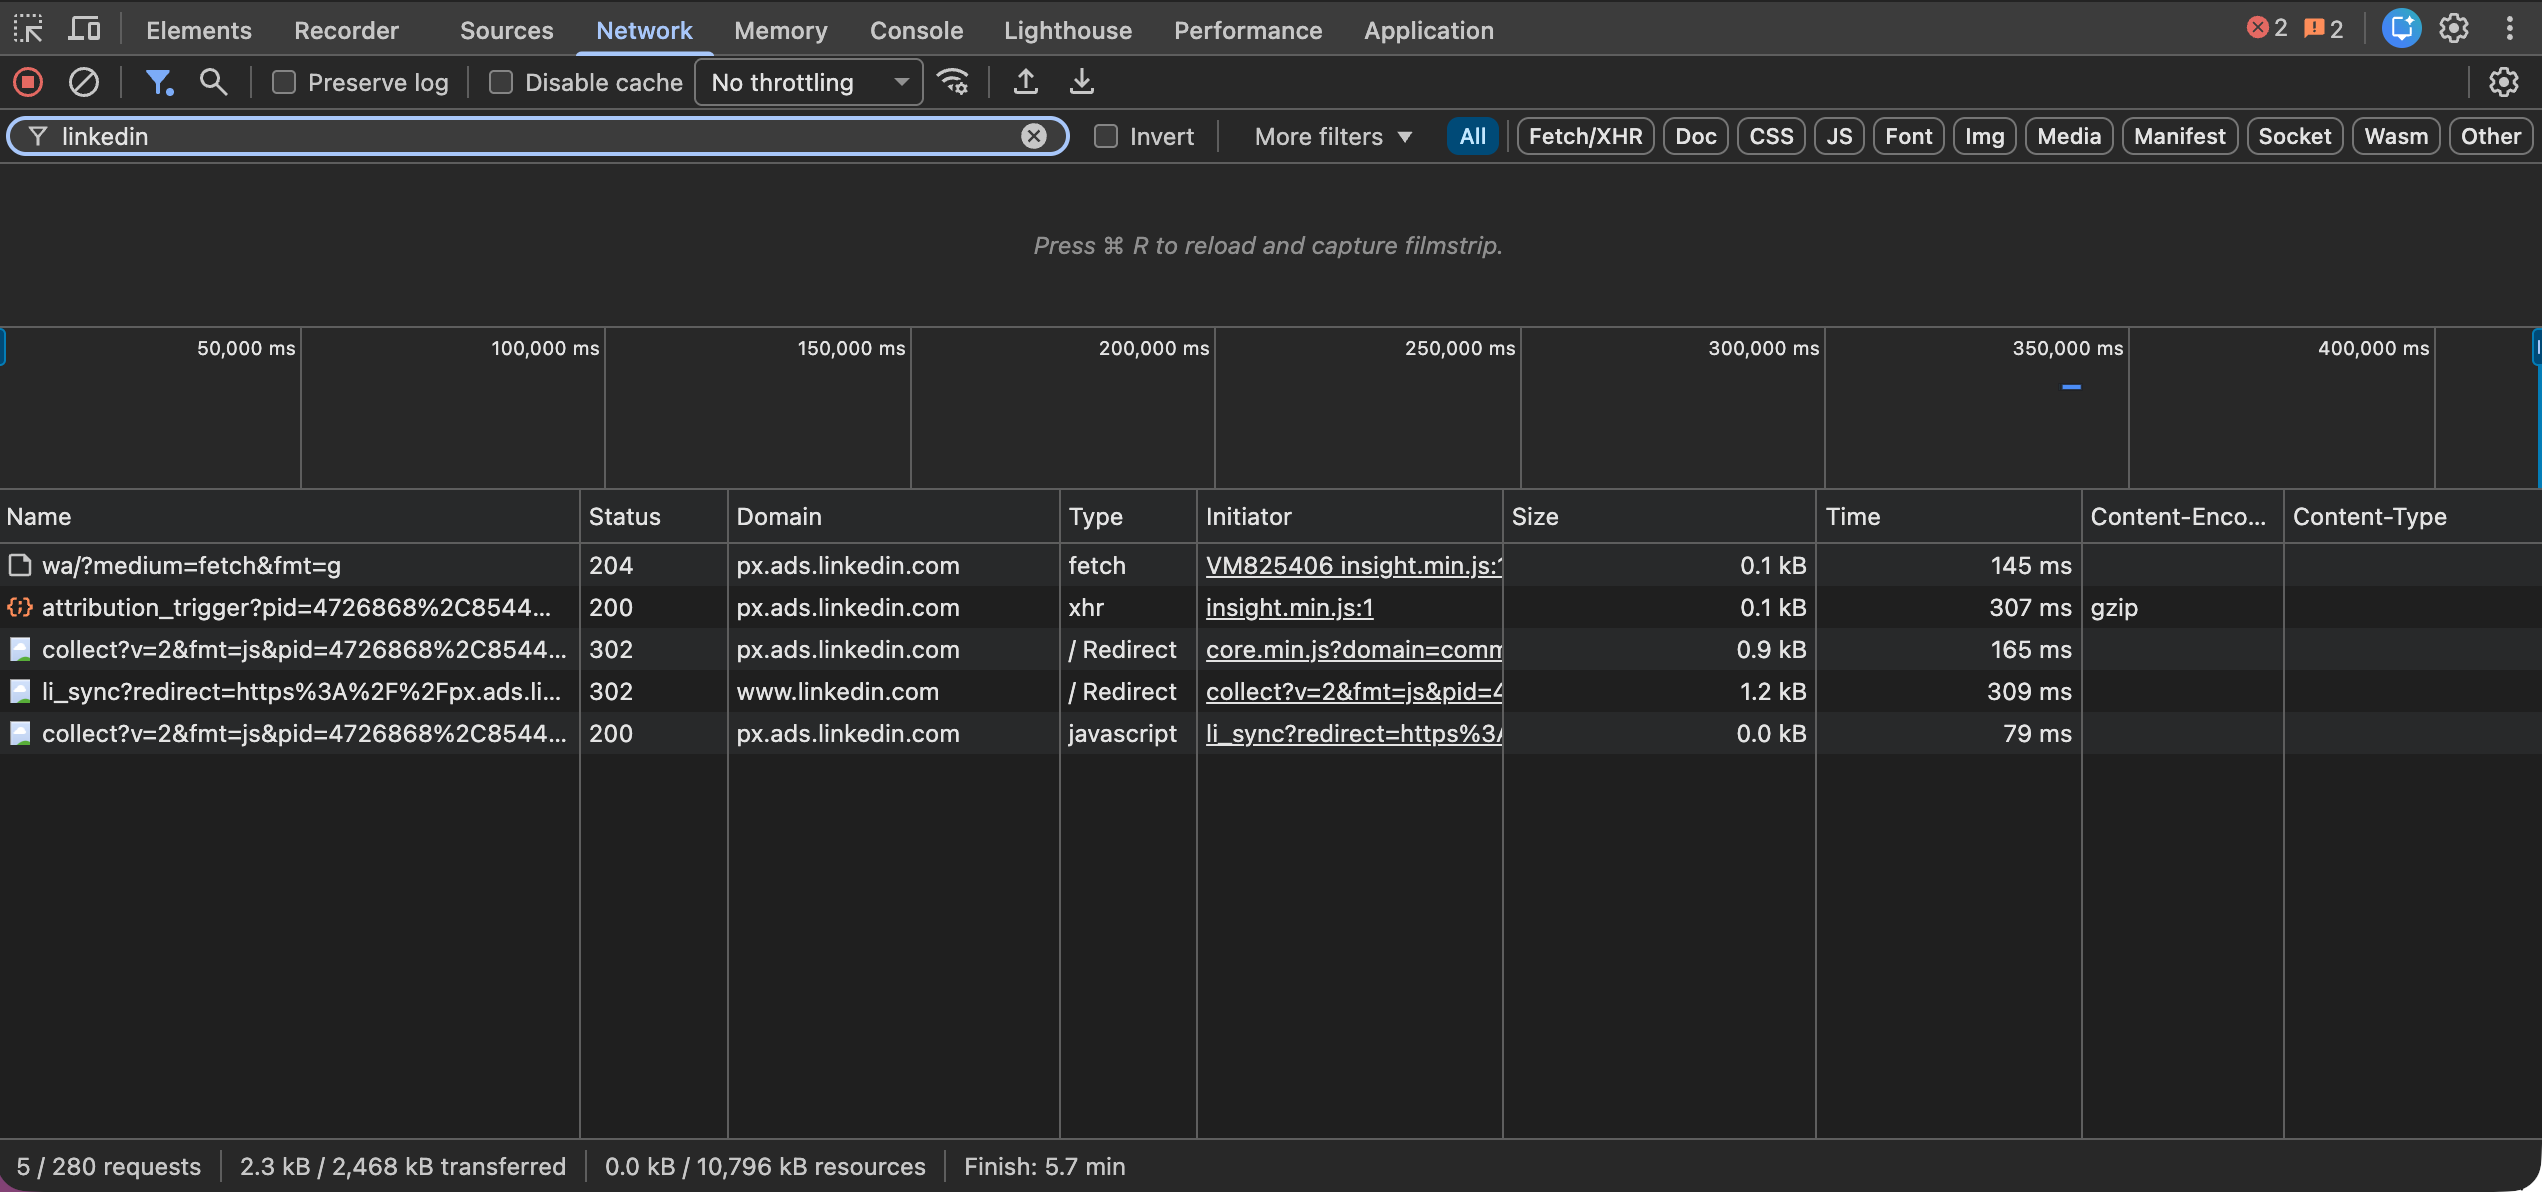
Task: Import a HAR file
Action: tap(1025, 82)
